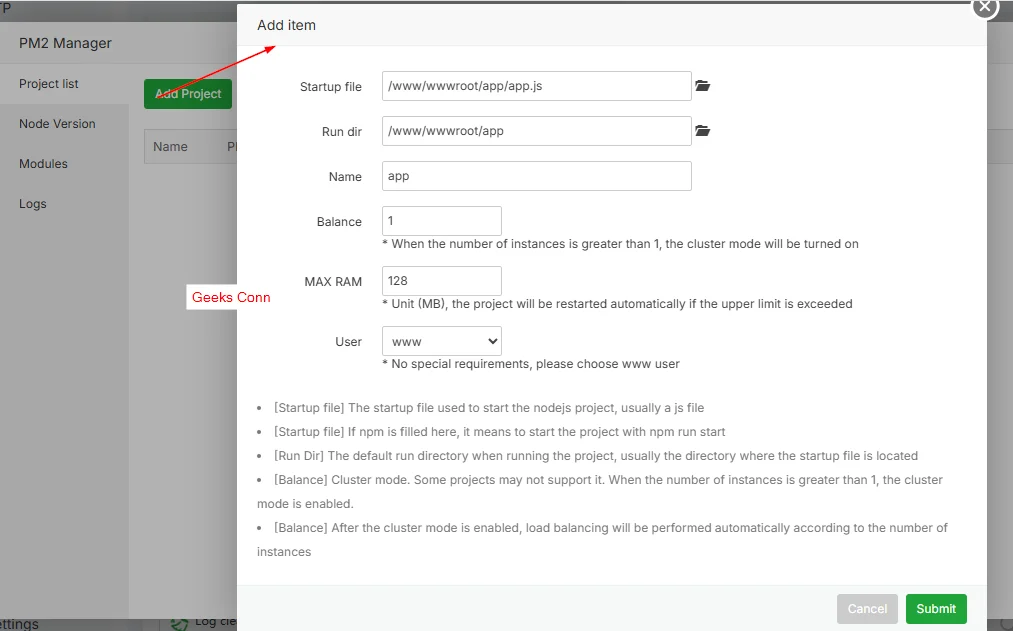Select the Run dir text field

(536, 130)
